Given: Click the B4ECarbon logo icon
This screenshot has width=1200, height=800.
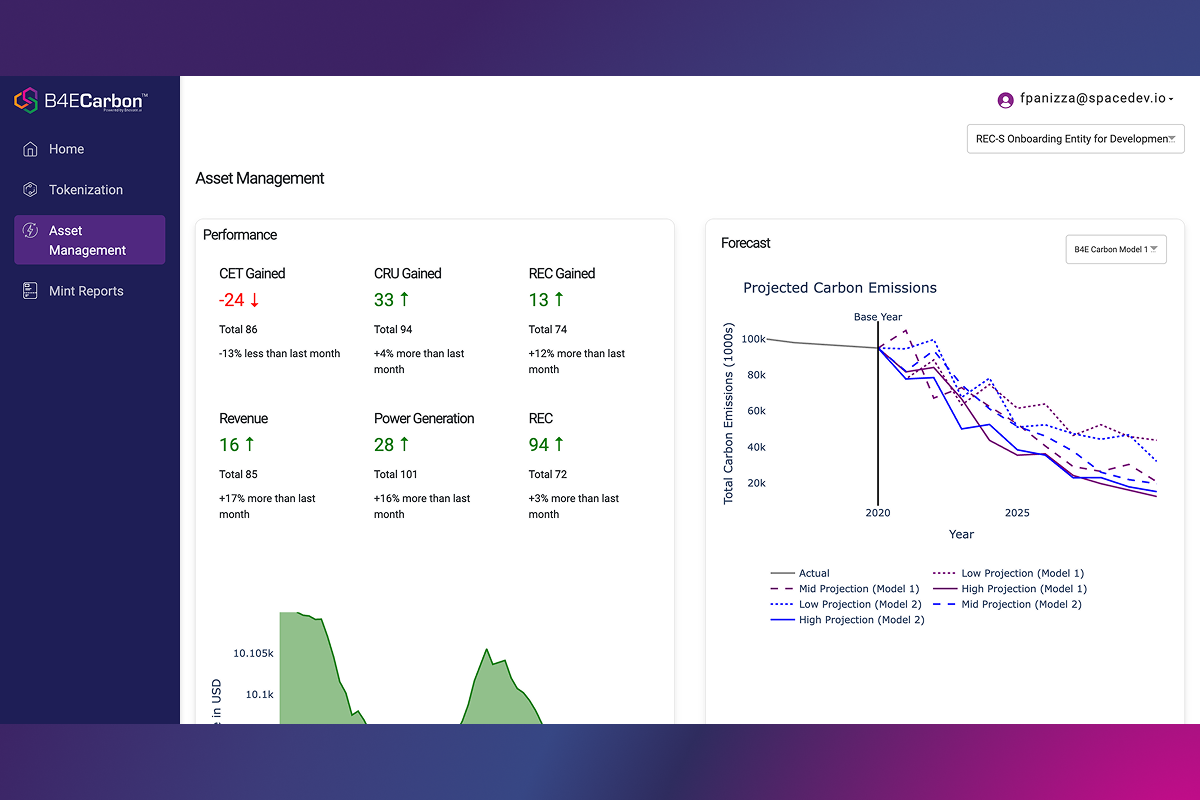Looking at the screenshot, I should 26,100.
